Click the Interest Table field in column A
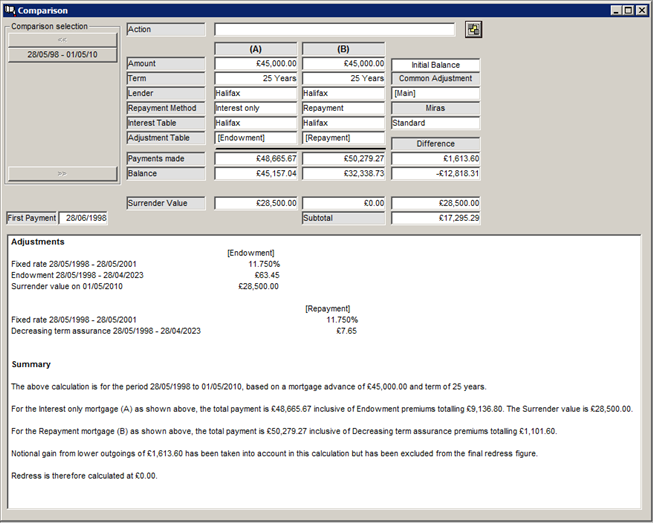 coord(256,123)
